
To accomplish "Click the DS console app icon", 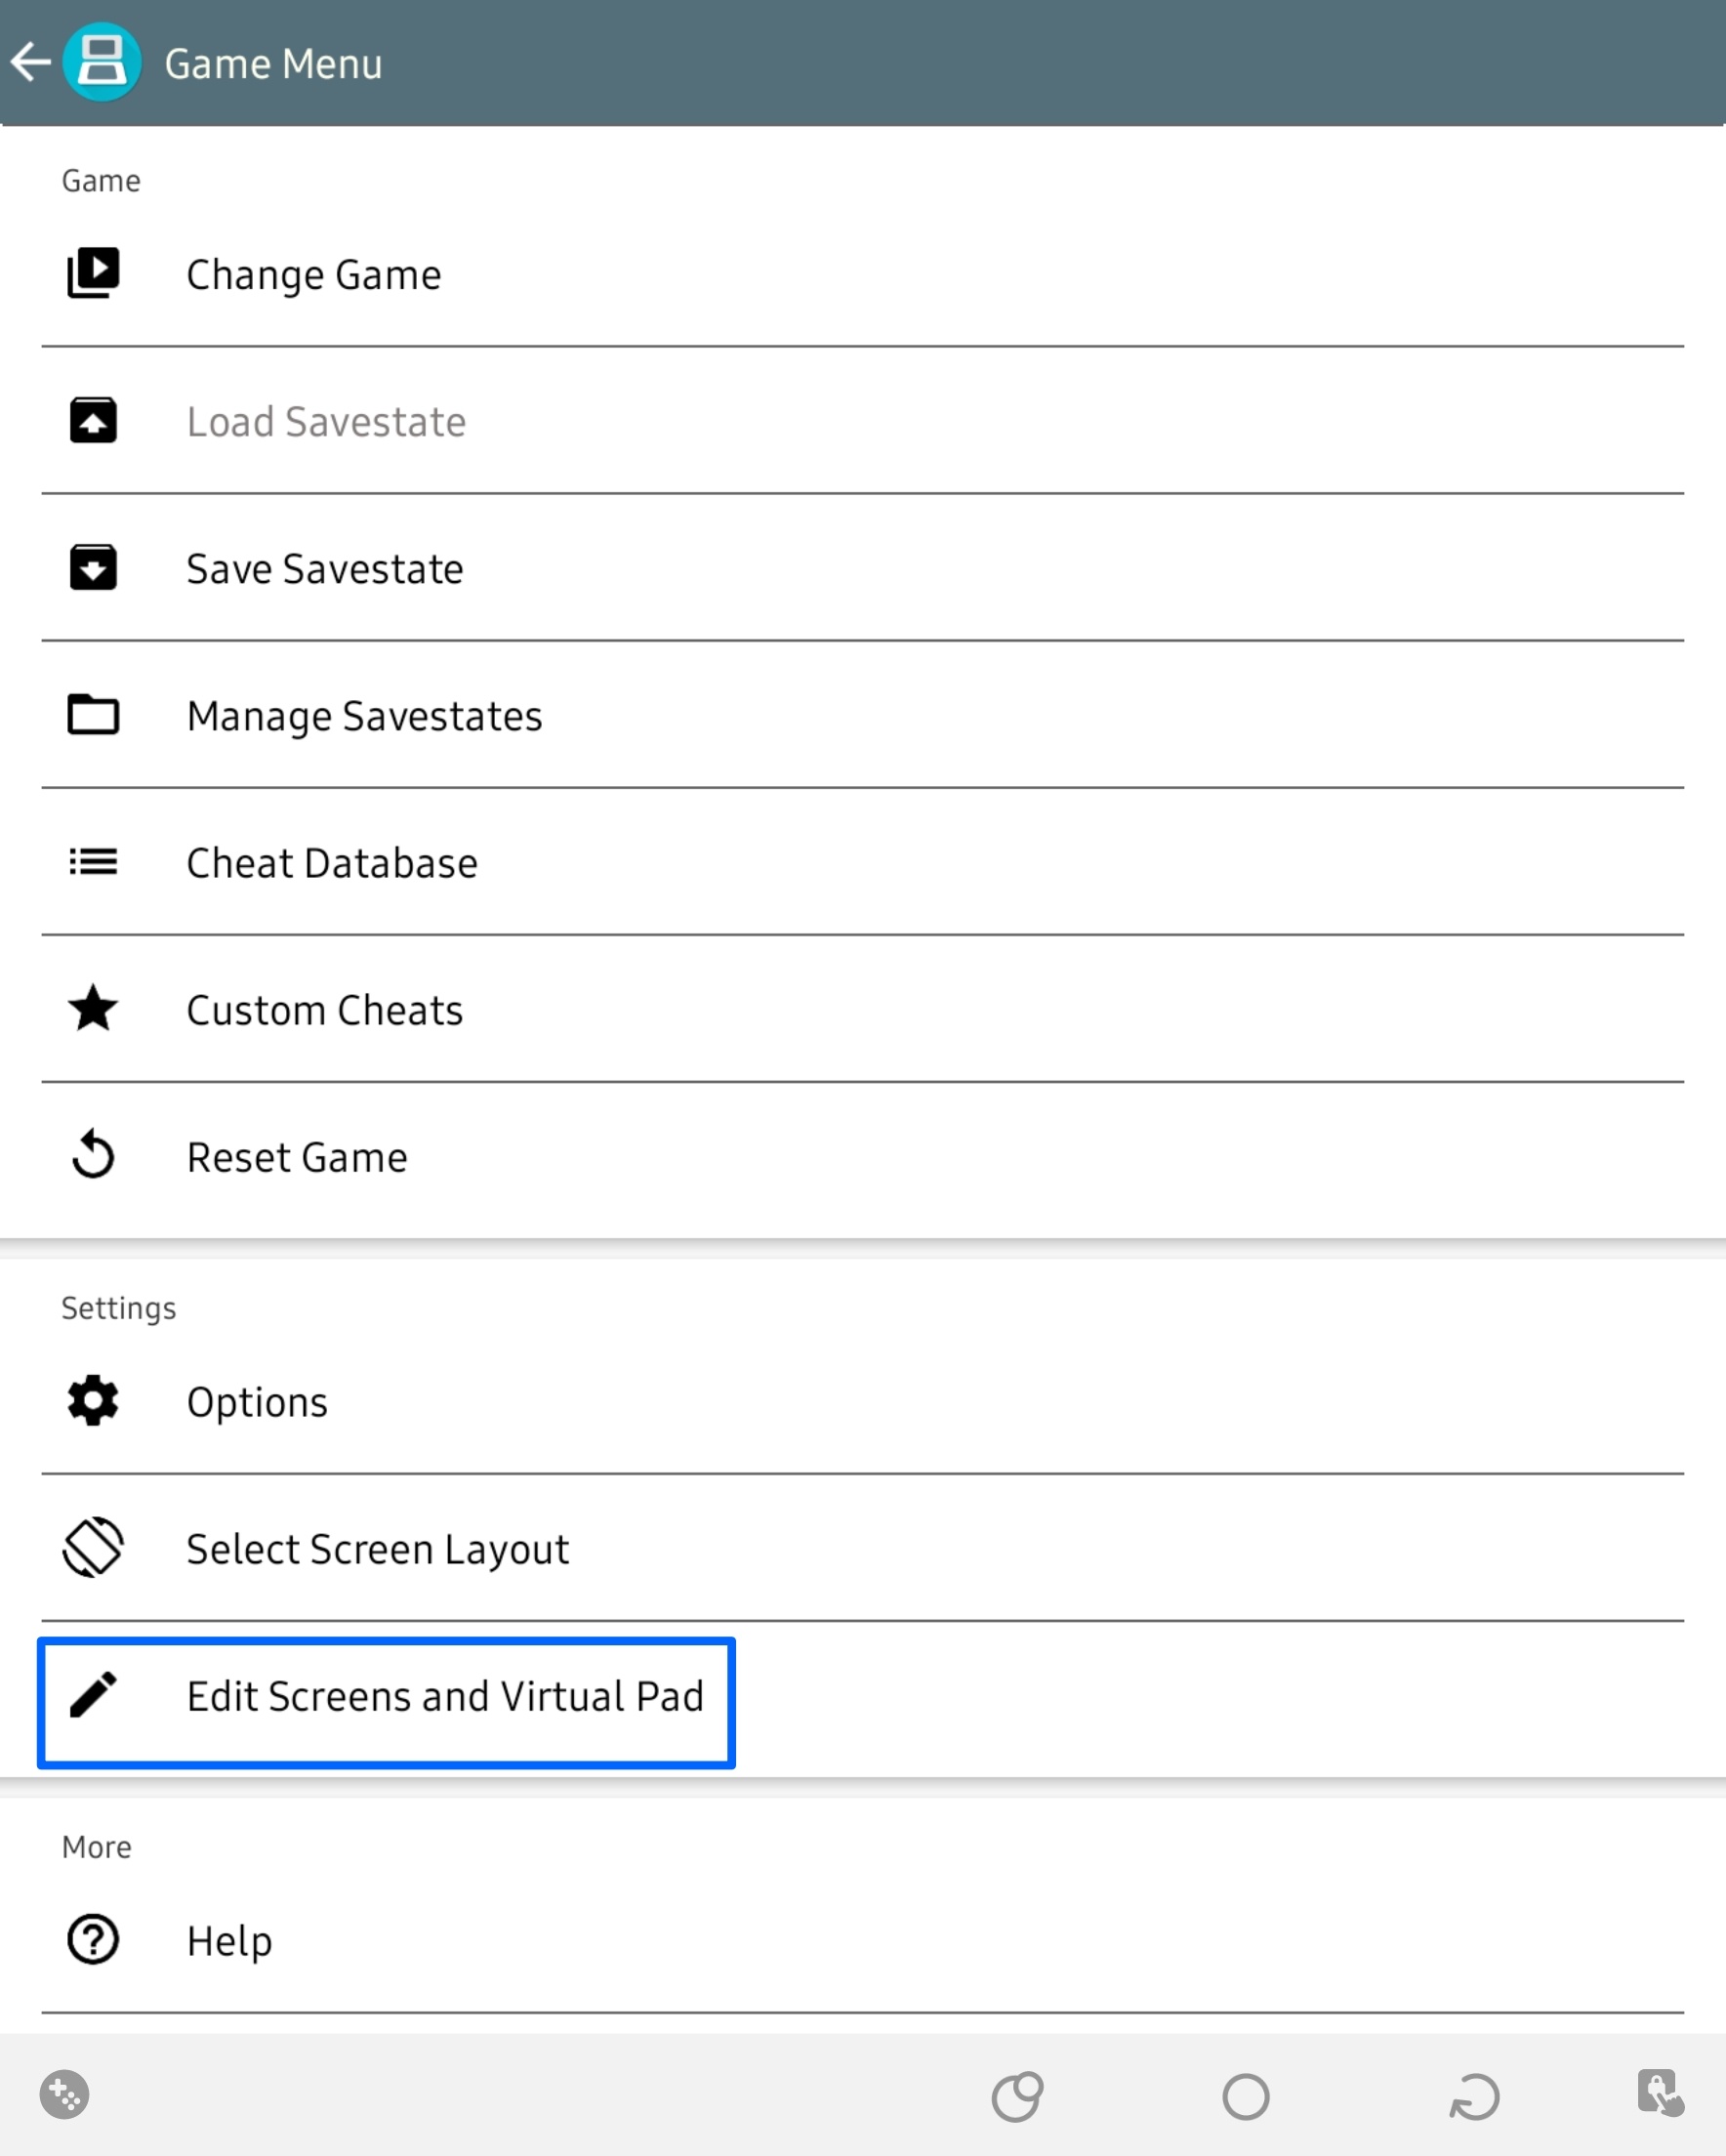I will pyautogui.click(x=101, y=62).
